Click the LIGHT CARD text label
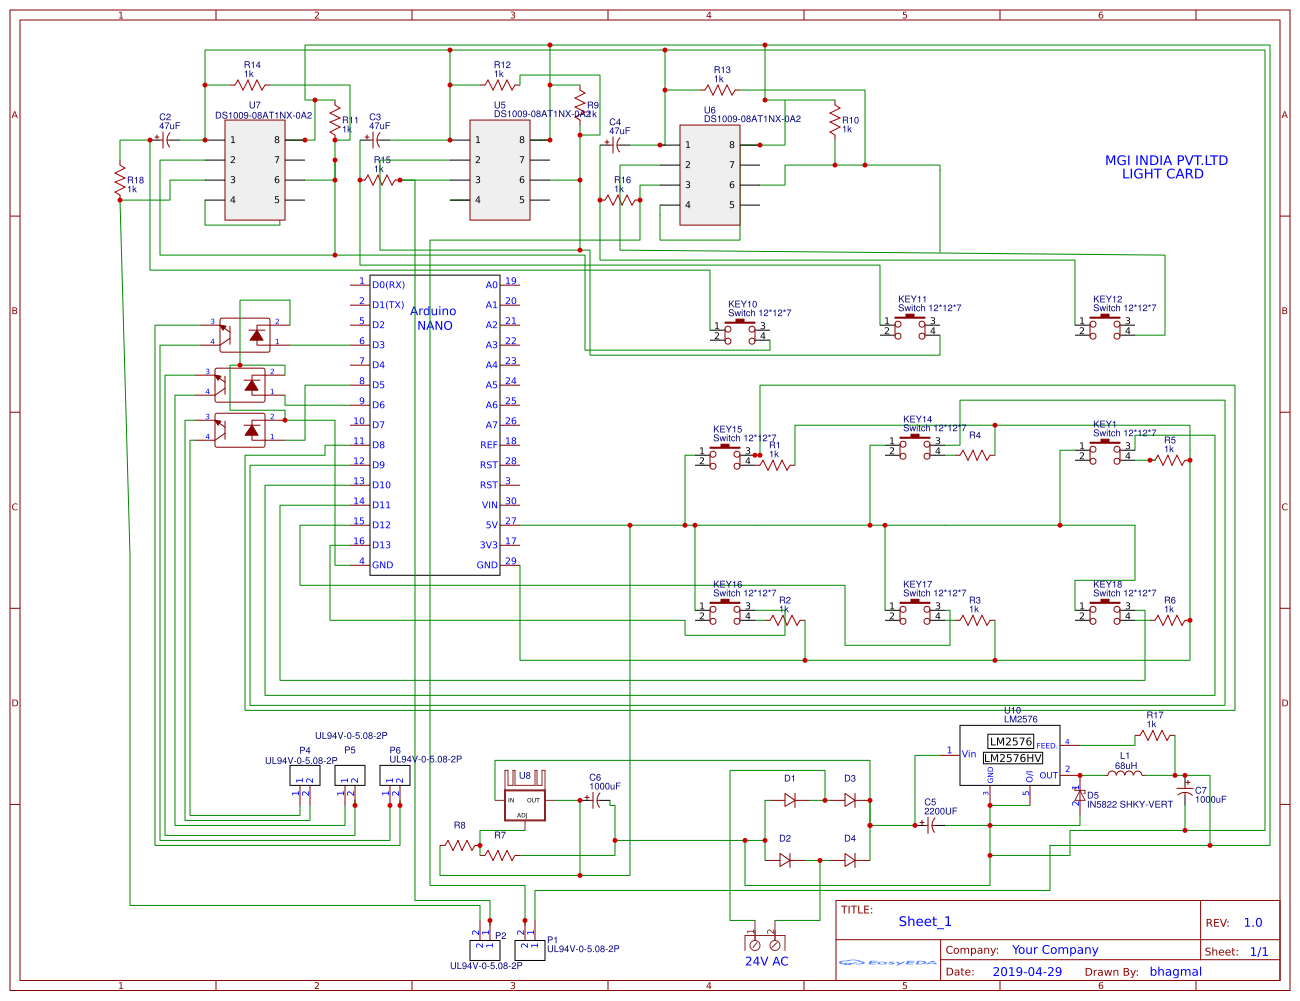 point(1163,174)
